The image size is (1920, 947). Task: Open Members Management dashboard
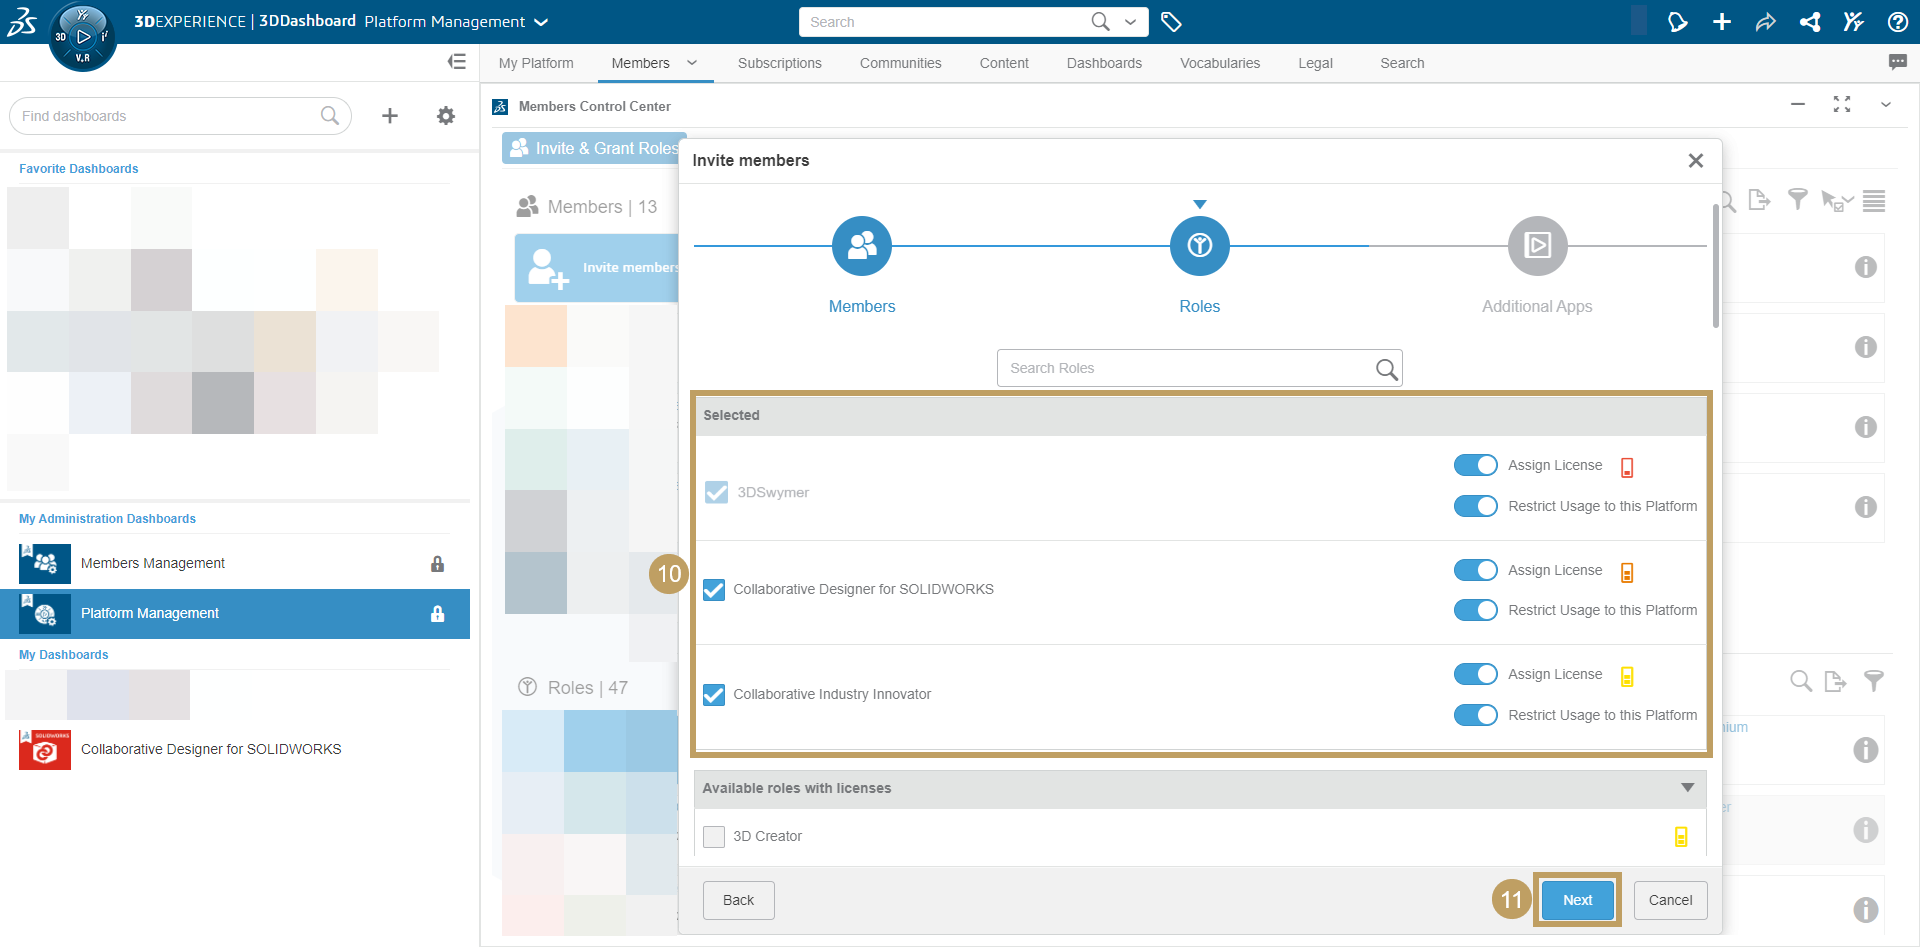(235, 564)
